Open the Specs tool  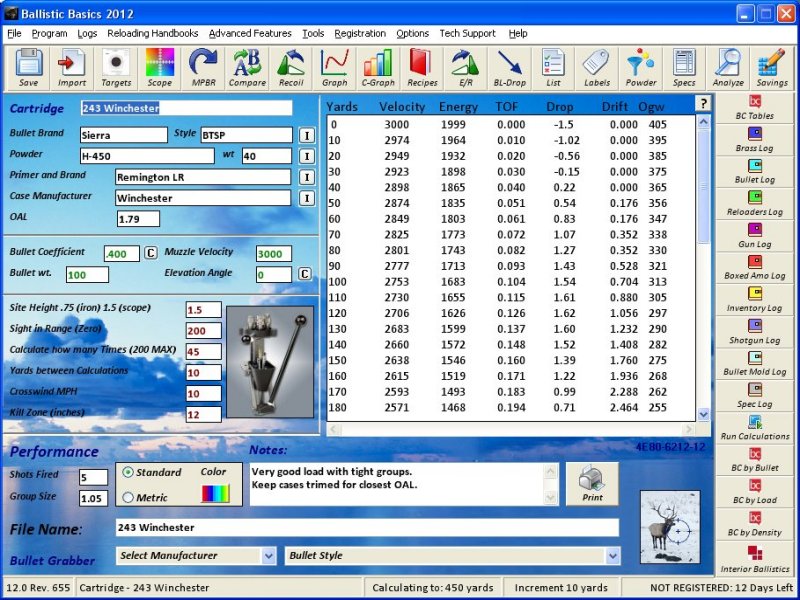pyautogui.click(x=684, y=68)
